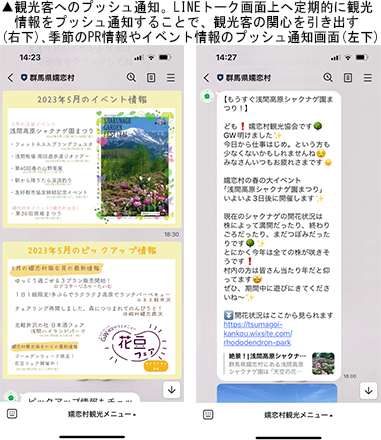The height and width of the screenshot is (440, 381).
Task: Tap shield badge beside 群馬県嬬恋村 in right phone
Action: click(x=220, y=78)
